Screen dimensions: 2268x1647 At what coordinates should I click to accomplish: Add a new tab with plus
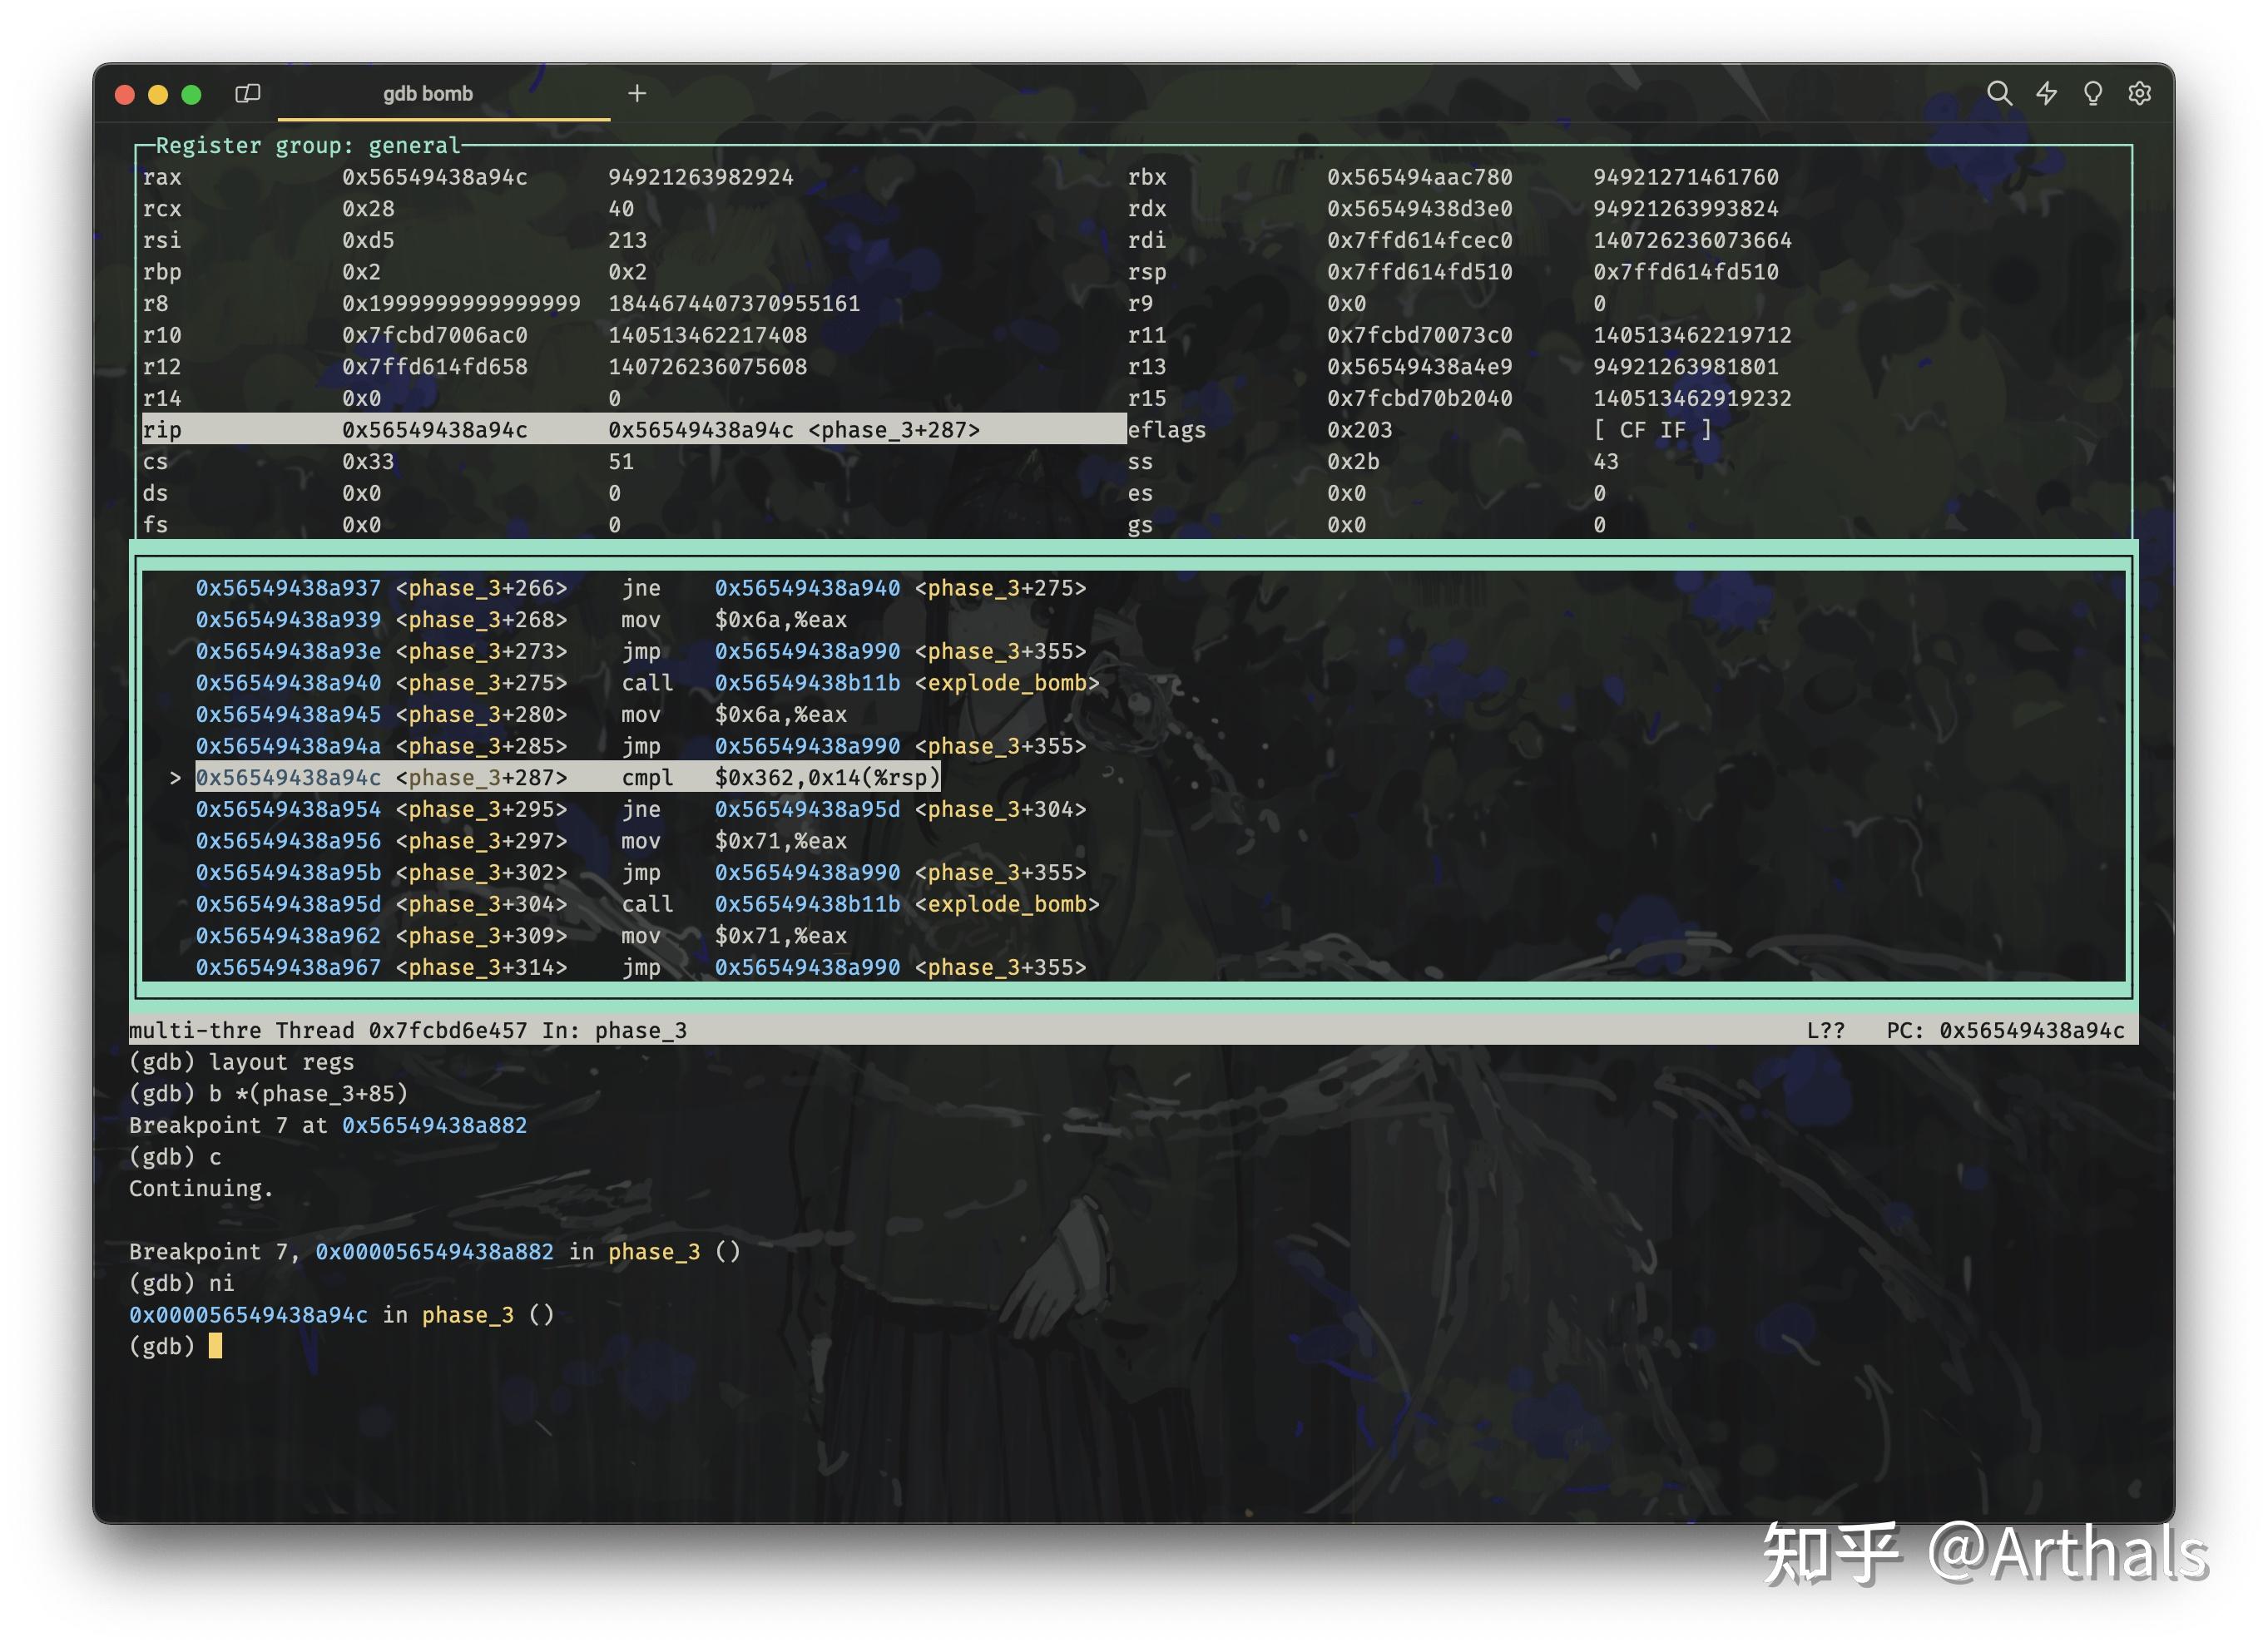tap(637, 93)
